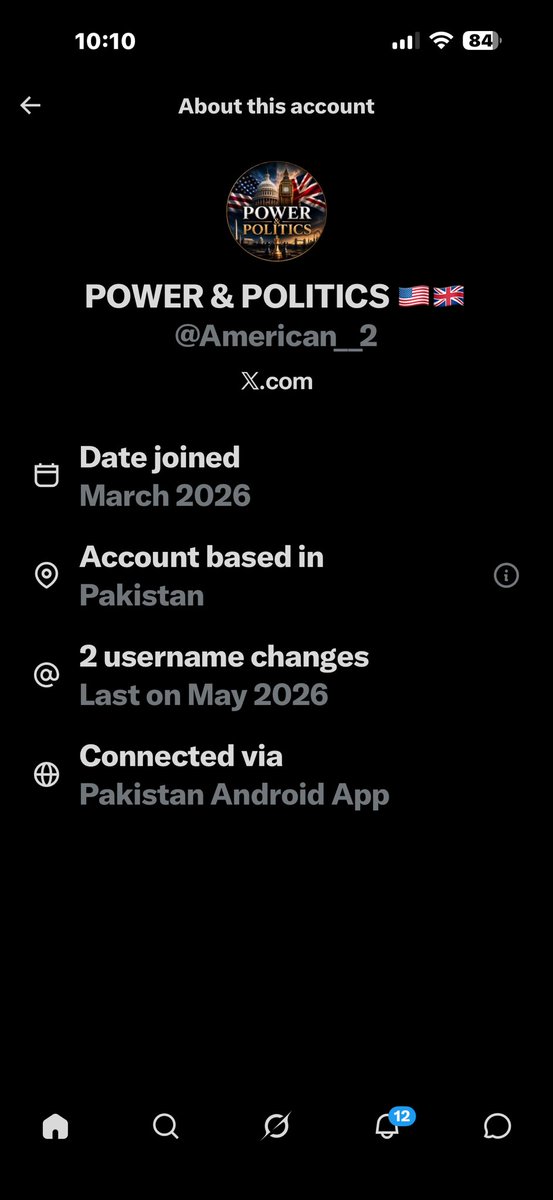The image size is (553, 1200).
Task: Tap the @American__2 handle
Action: click(x=276, y=337)
